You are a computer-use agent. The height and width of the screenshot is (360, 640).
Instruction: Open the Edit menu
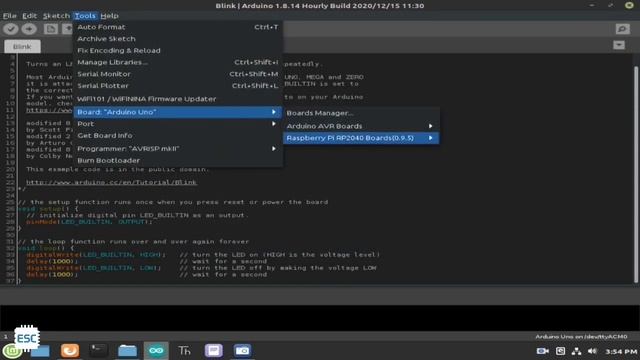pyautogui.click(x=29, y=16)
